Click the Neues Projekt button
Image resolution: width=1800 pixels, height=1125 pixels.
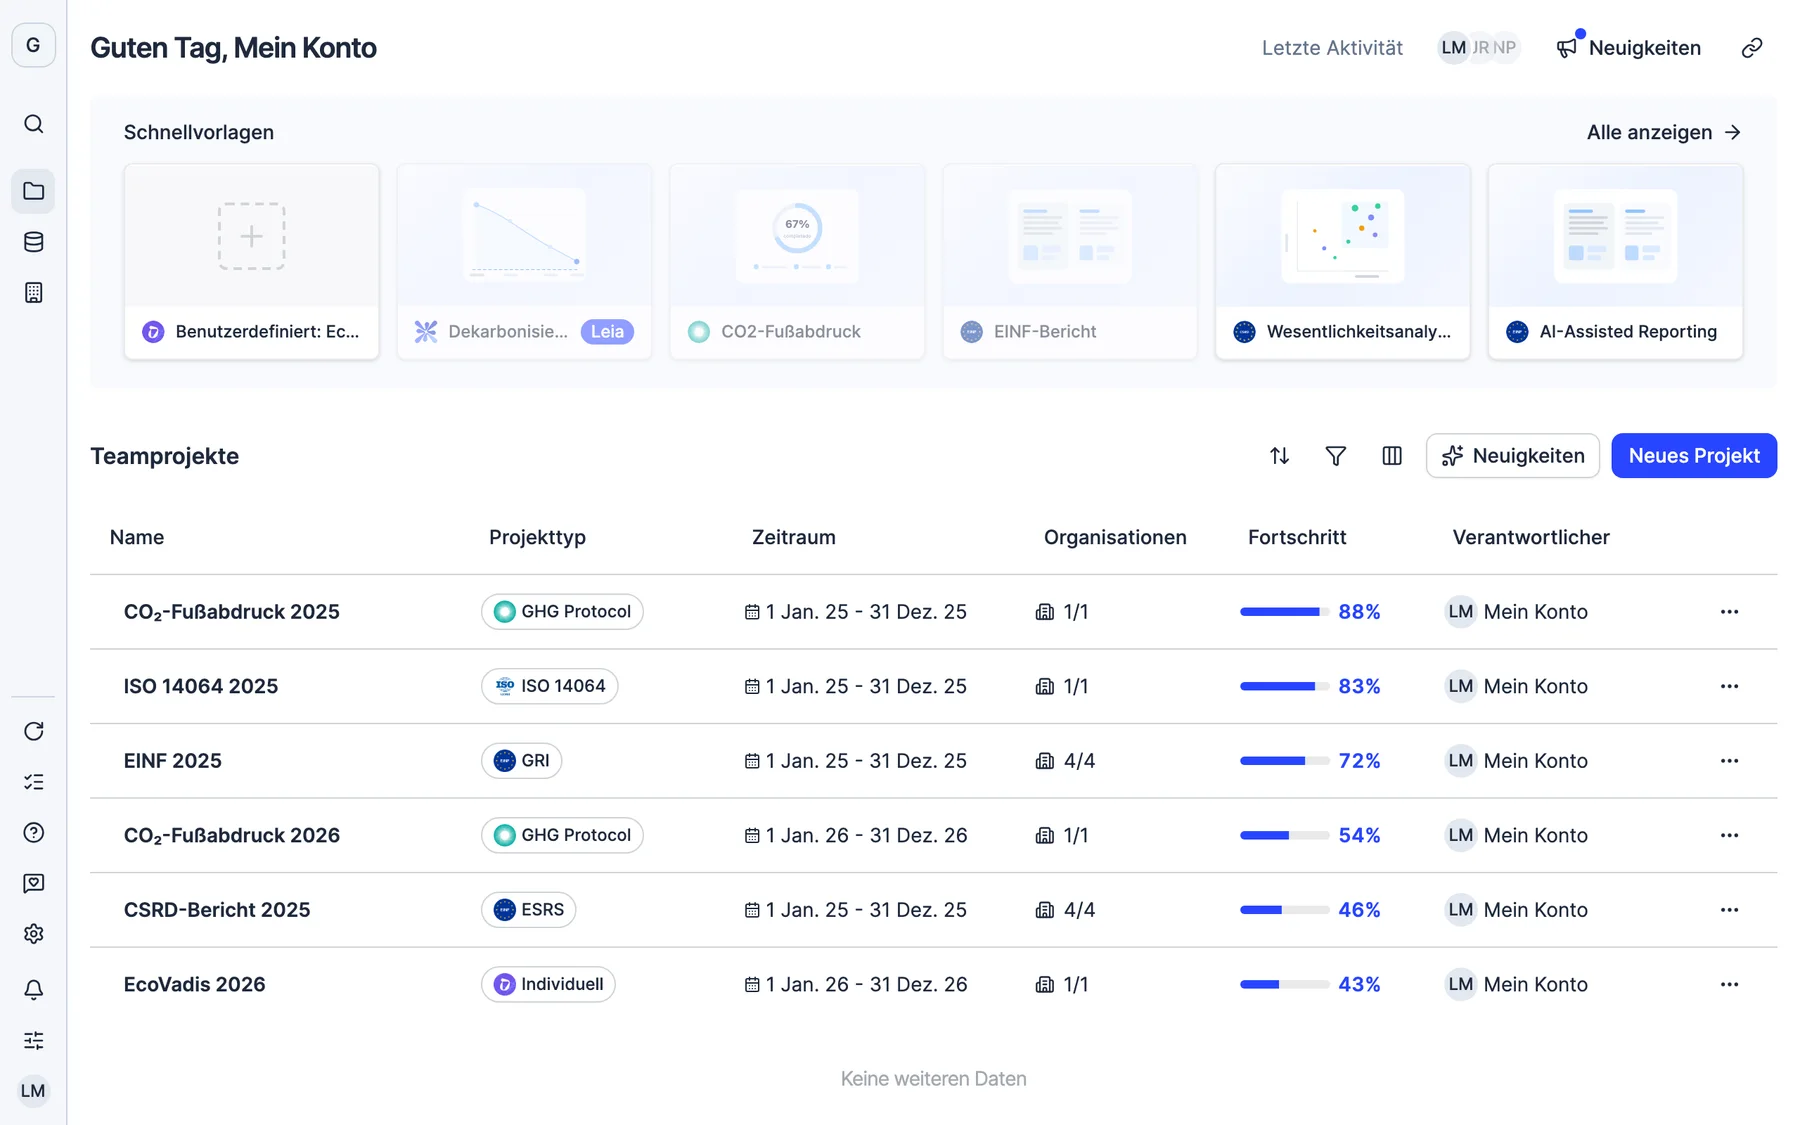[1693, 456]
